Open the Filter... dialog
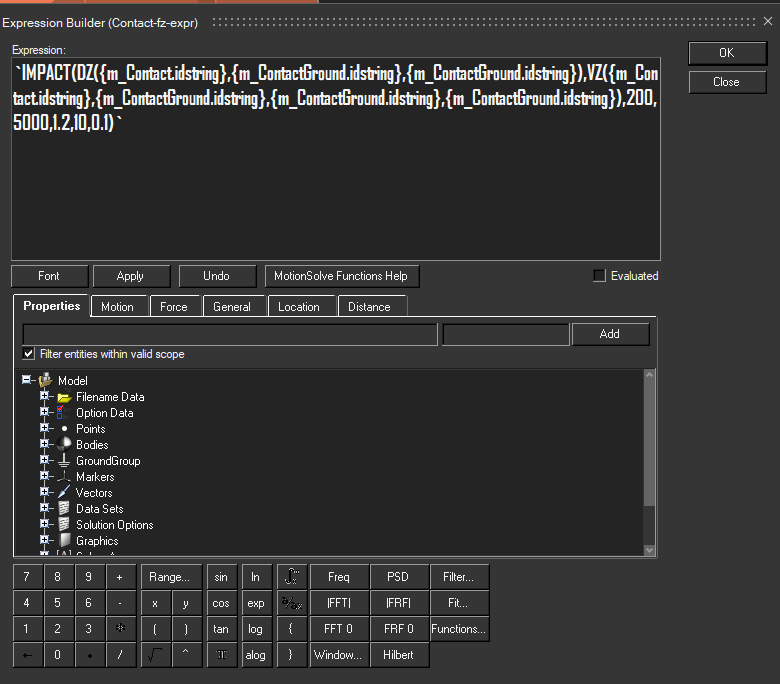Image resolution: width=780 pixels, height=684 pixels. coord(459,577)
